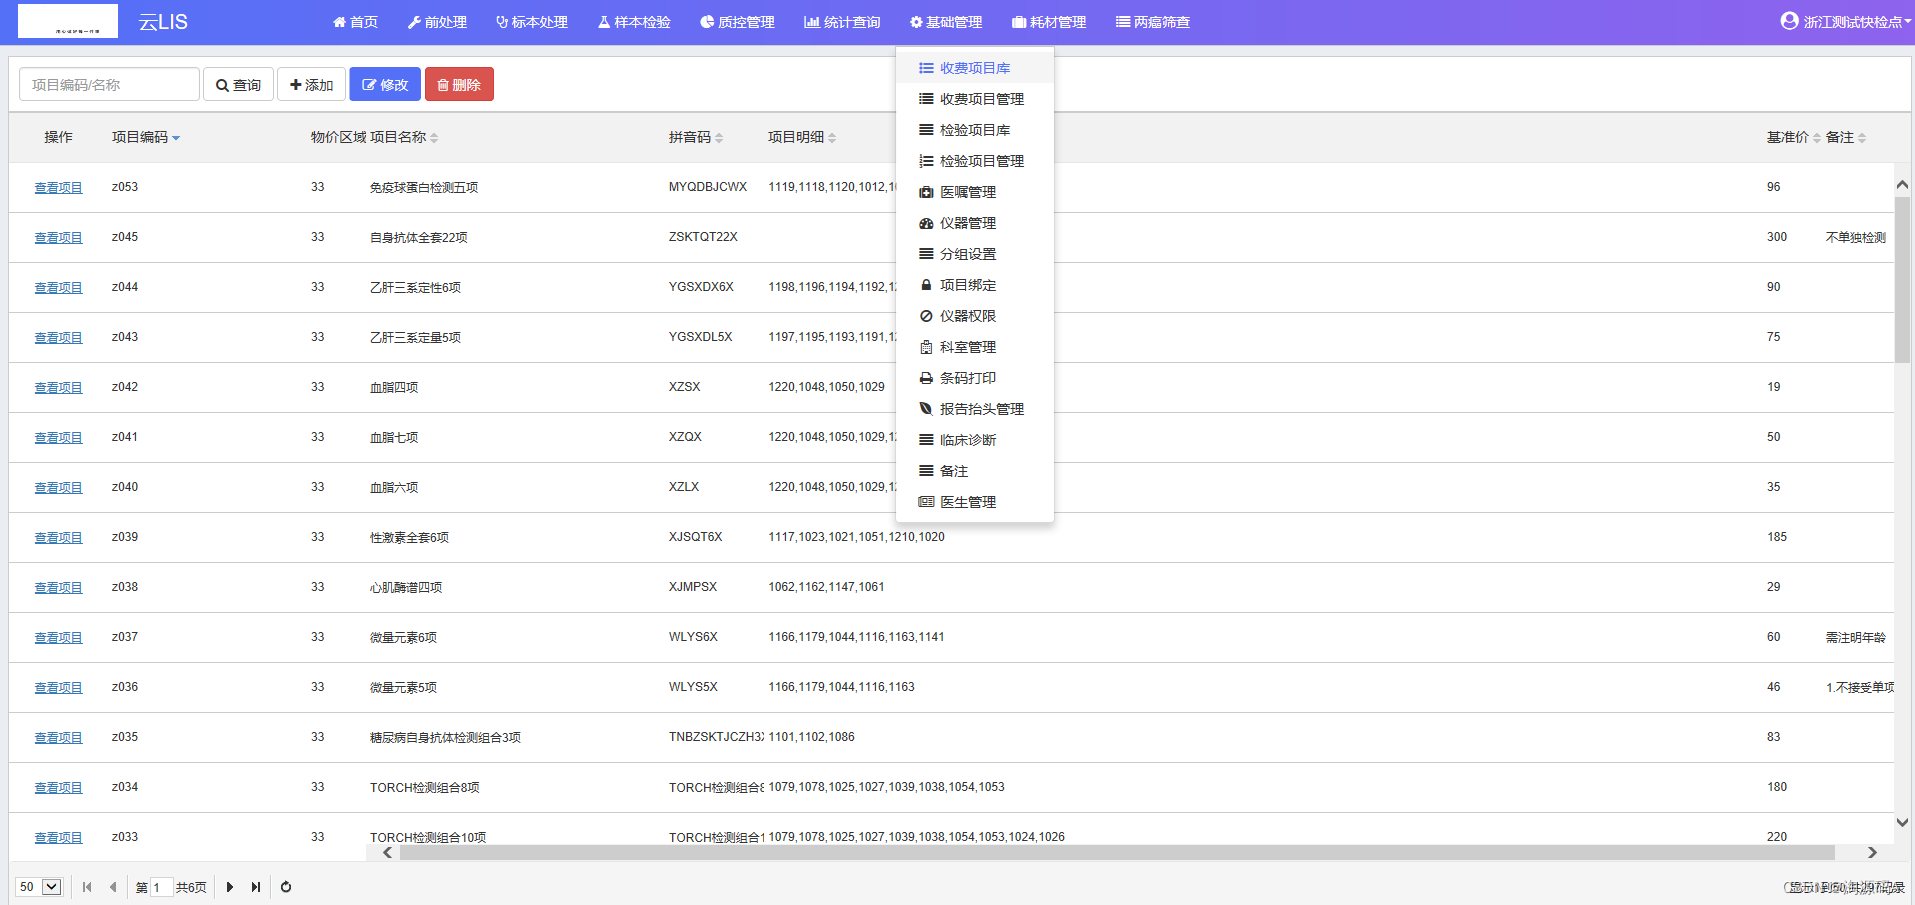Click the 云LIS logo image
The height and width of the screenshot is (905, 1915).
click(68, 21)
